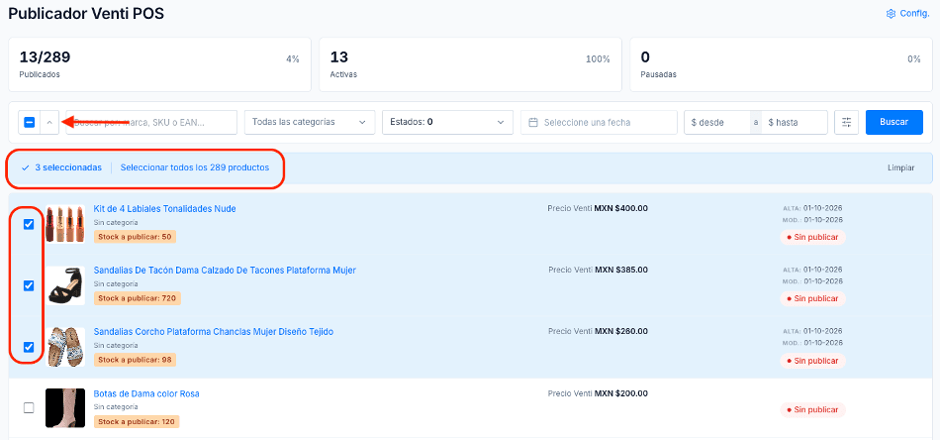Check the Botas de Dama color Rosa checkbox
Image resolution: width=941 pixels, height=441 pixels.
(28, 408)
